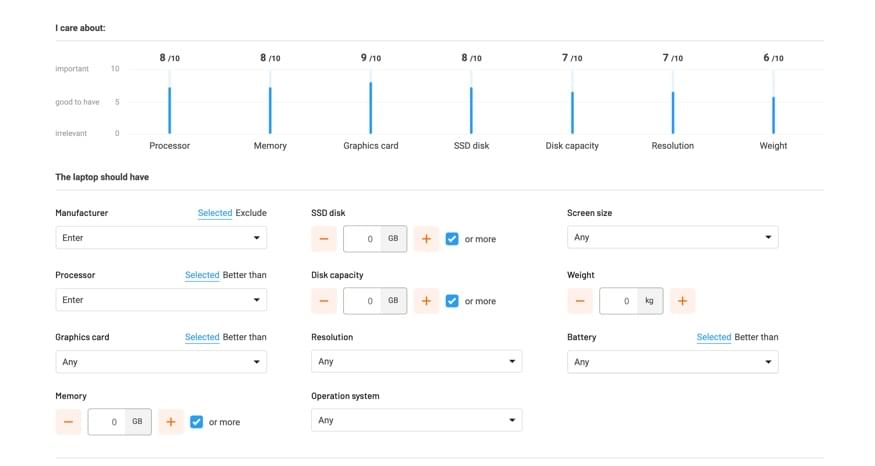This screenshot has width=875, height=466.
Task: Increase Disk capacity with plus icon
Action: pos(426,301)
